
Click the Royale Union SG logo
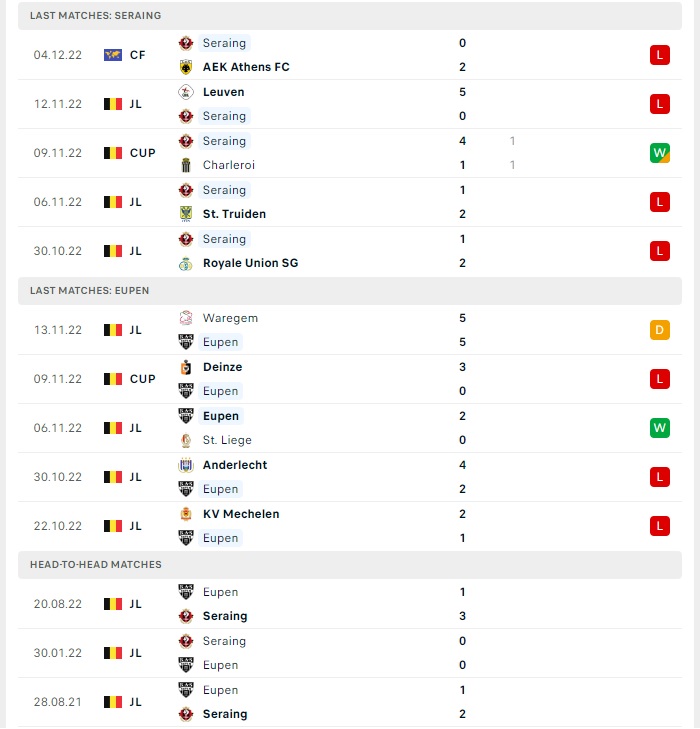[x=186, y=263]
